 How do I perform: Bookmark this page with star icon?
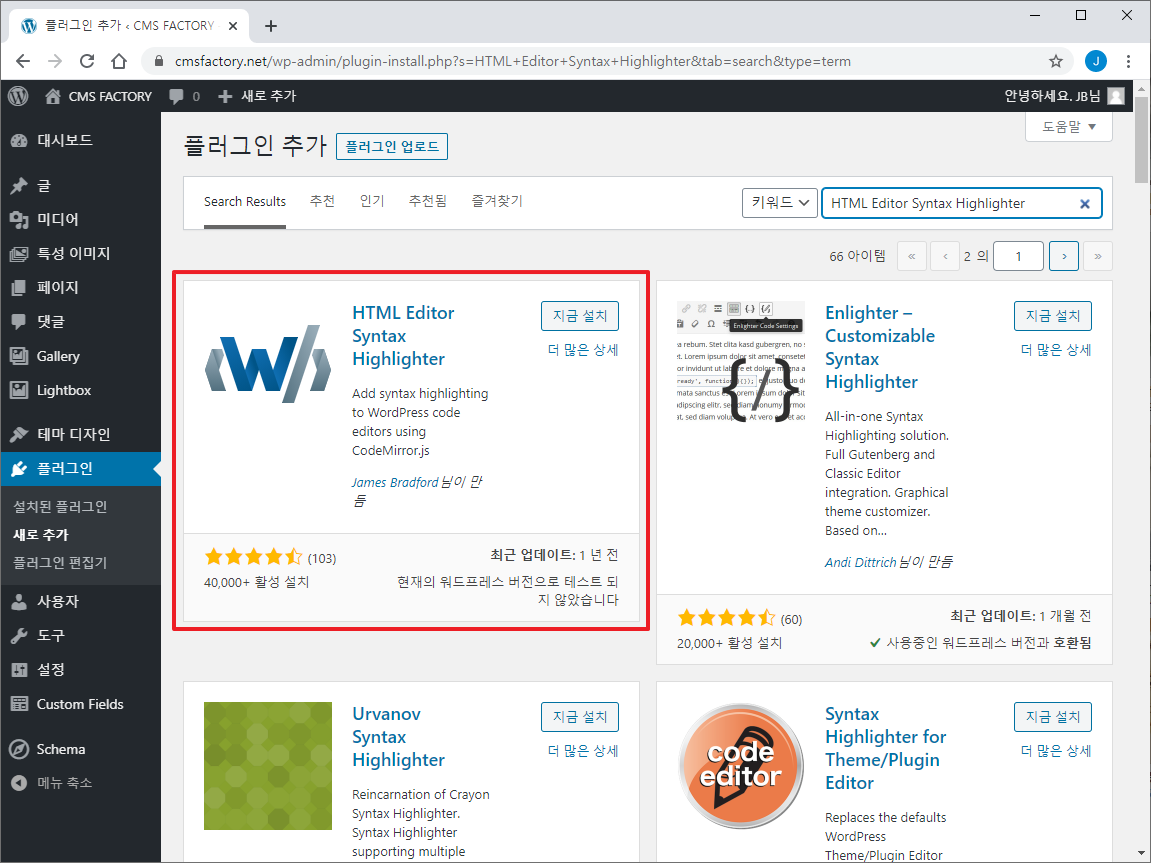pyautogui.click(x=1056, y=61)
